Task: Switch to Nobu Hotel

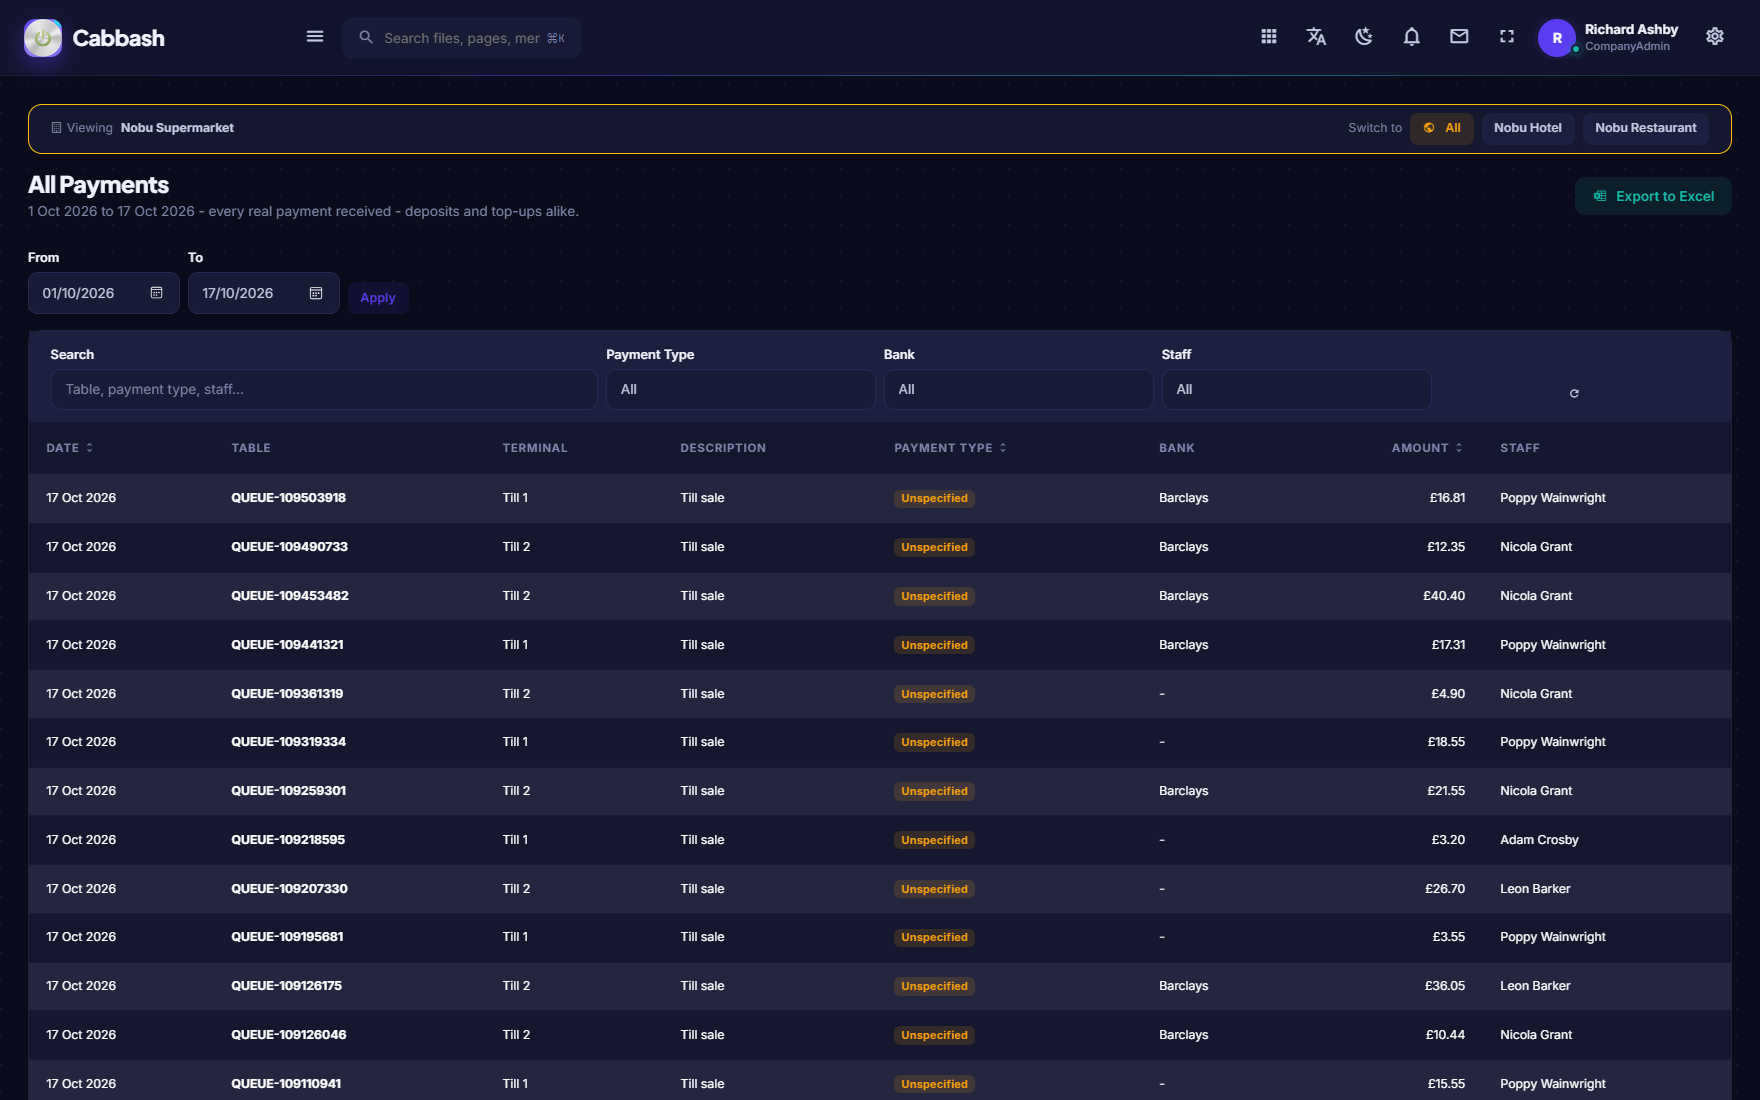Action: point(1528,128)
